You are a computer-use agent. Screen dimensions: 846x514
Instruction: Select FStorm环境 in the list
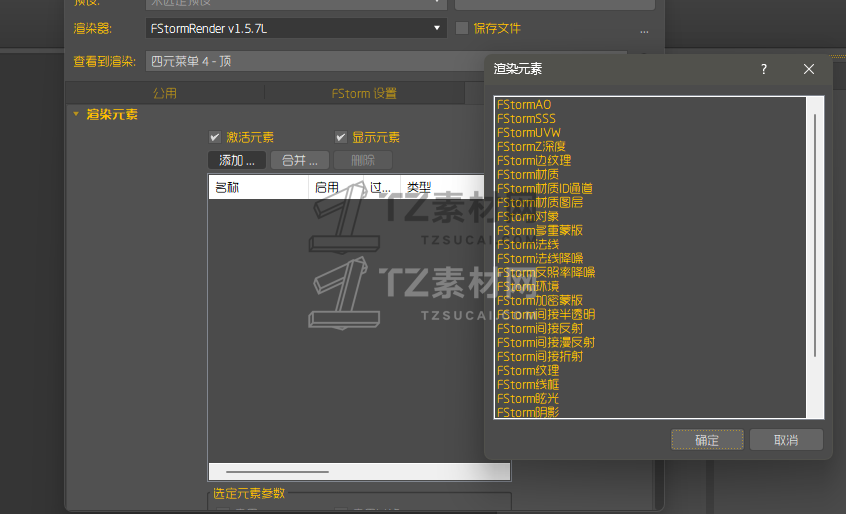[x=528, y=287]
